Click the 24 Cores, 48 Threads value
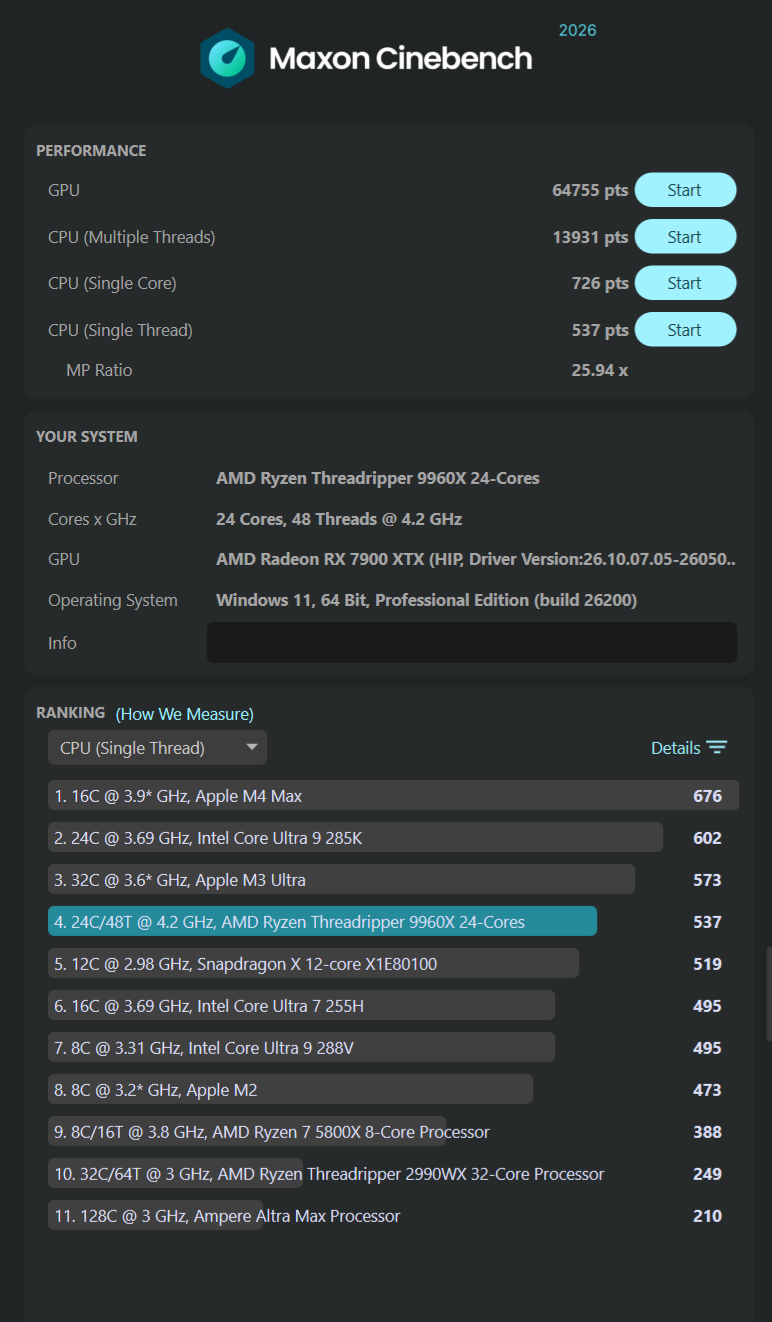Screen dimensions: 772x1322 [339, 519]
